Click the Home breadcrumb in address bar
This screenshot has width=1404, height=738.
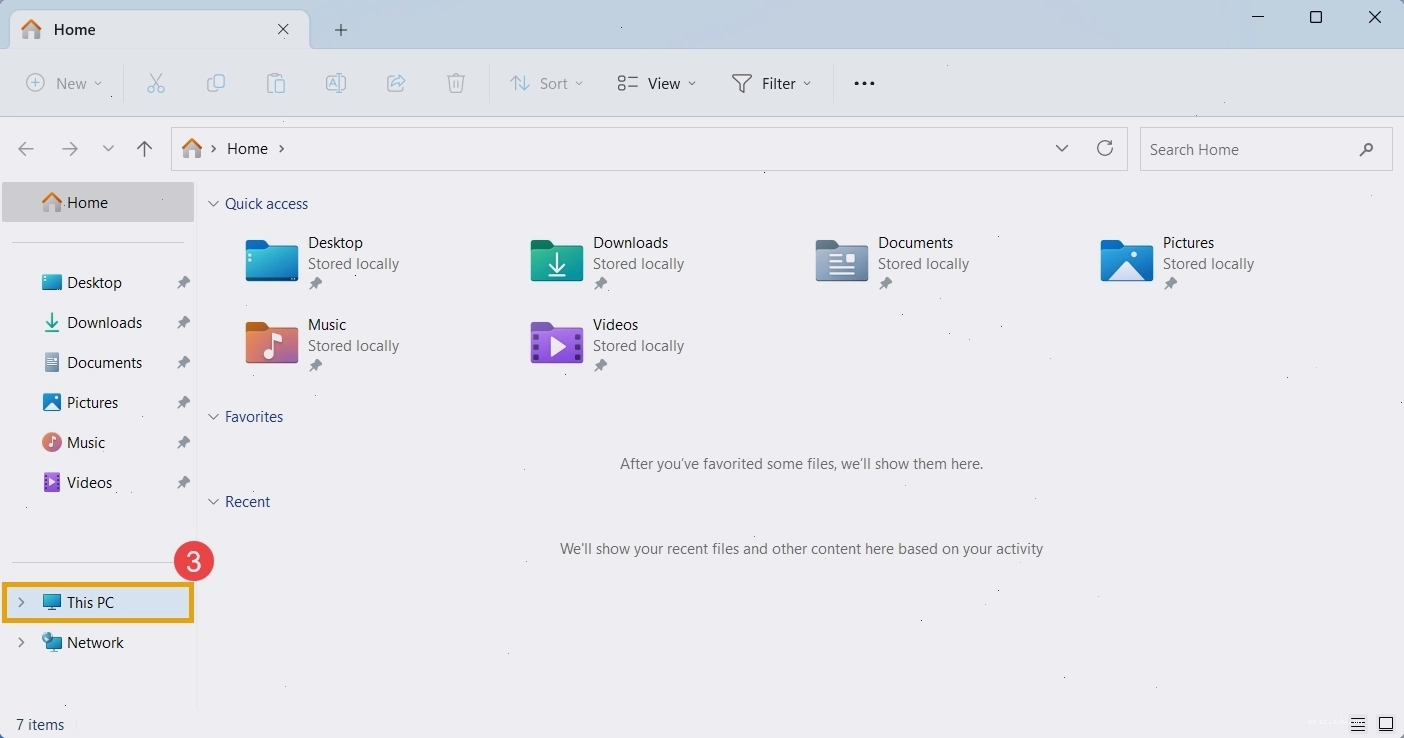click(247, 149)
